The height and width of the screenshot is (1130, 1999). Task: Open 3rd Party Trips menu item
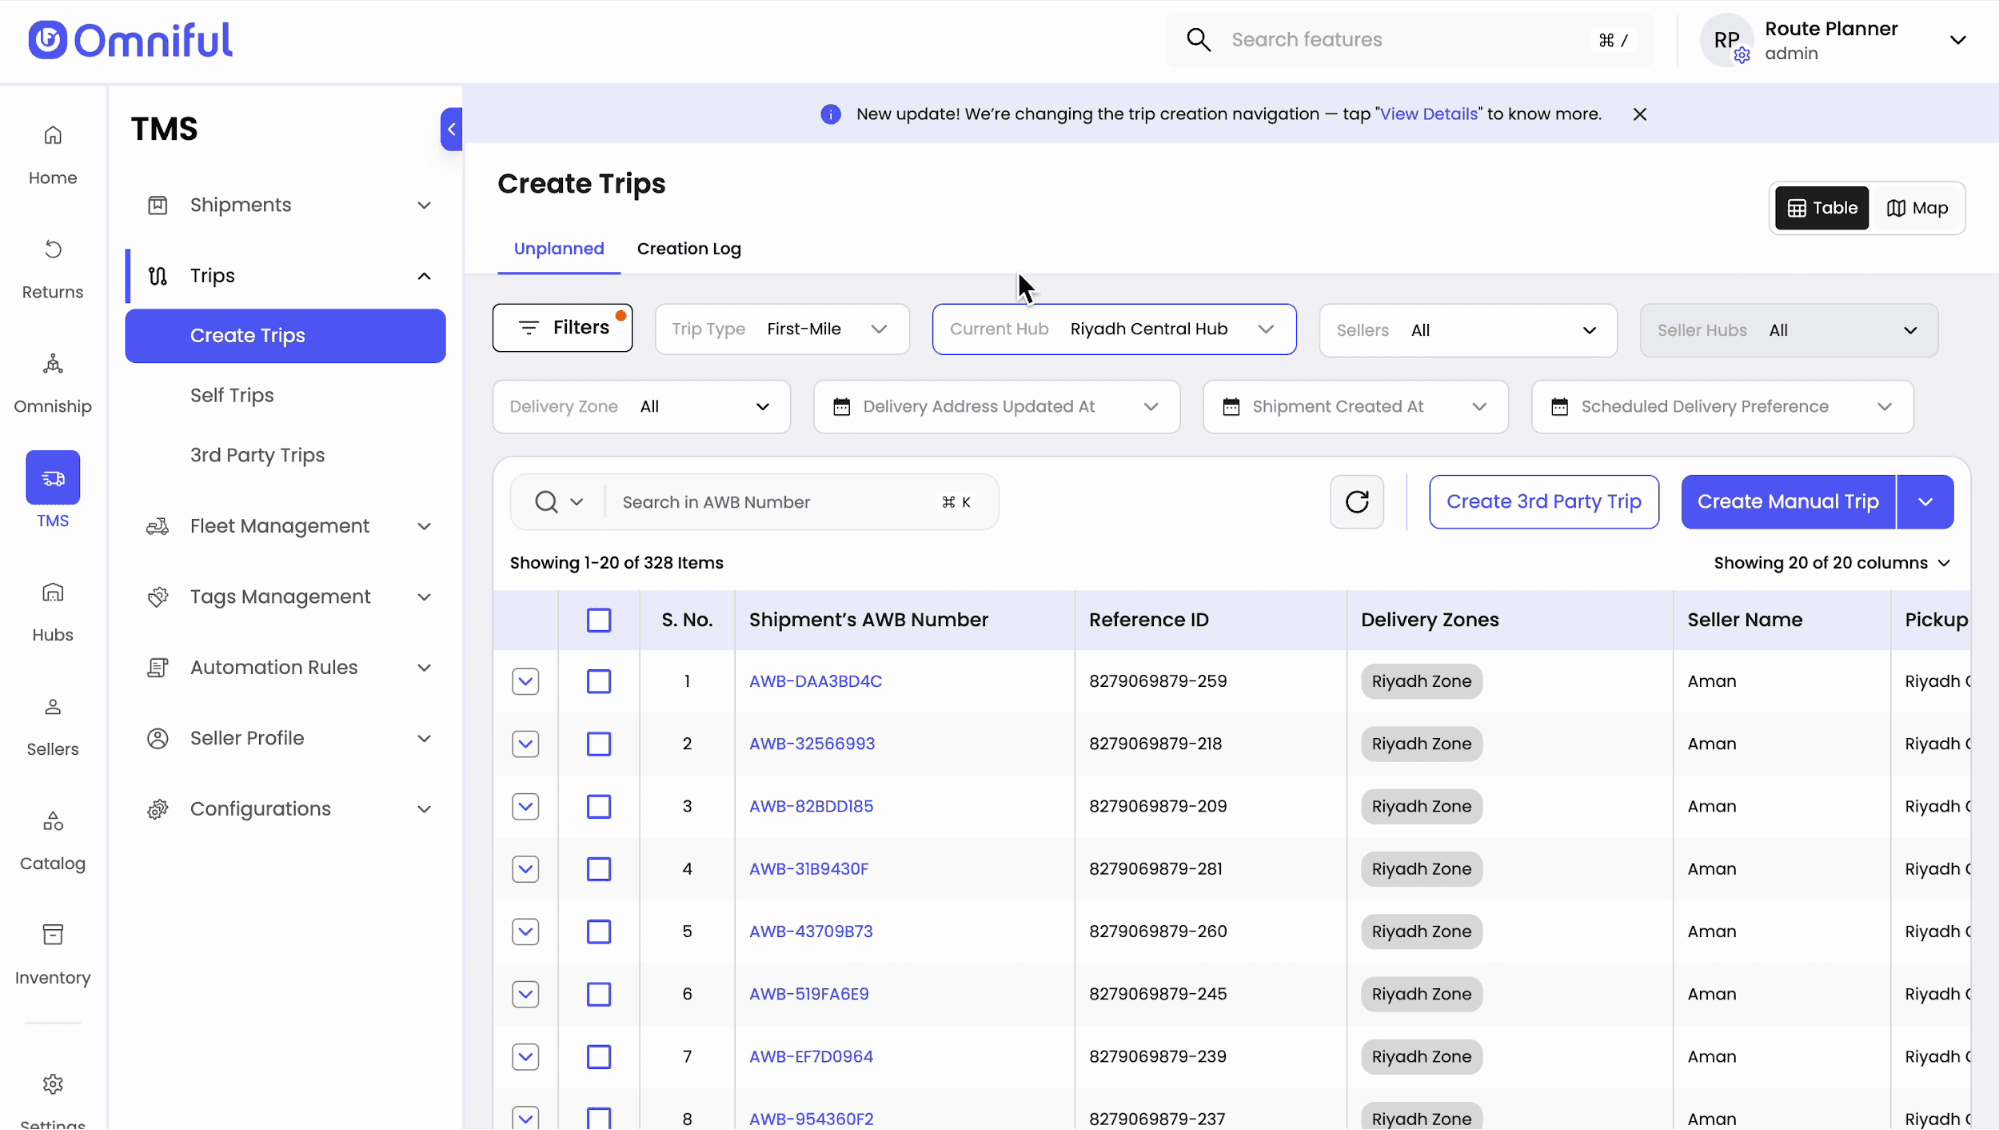tap(257, 455)
